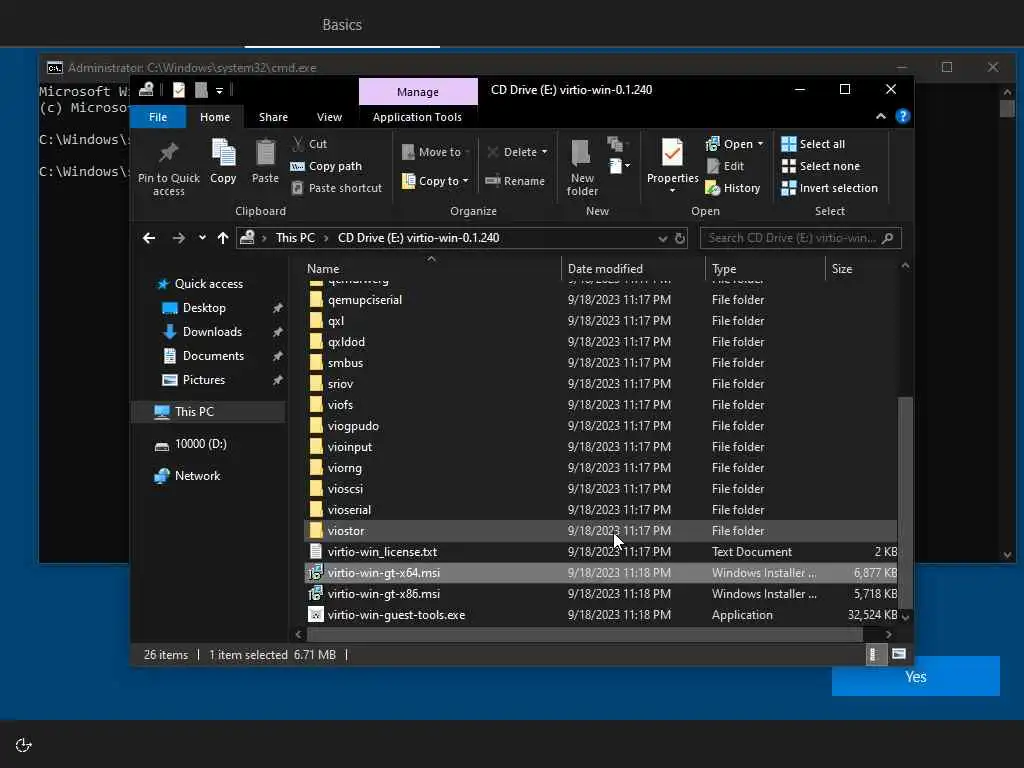1024x768 pixels.
Task: Open address bar history dropdown
Action: [x=662, y=238]
